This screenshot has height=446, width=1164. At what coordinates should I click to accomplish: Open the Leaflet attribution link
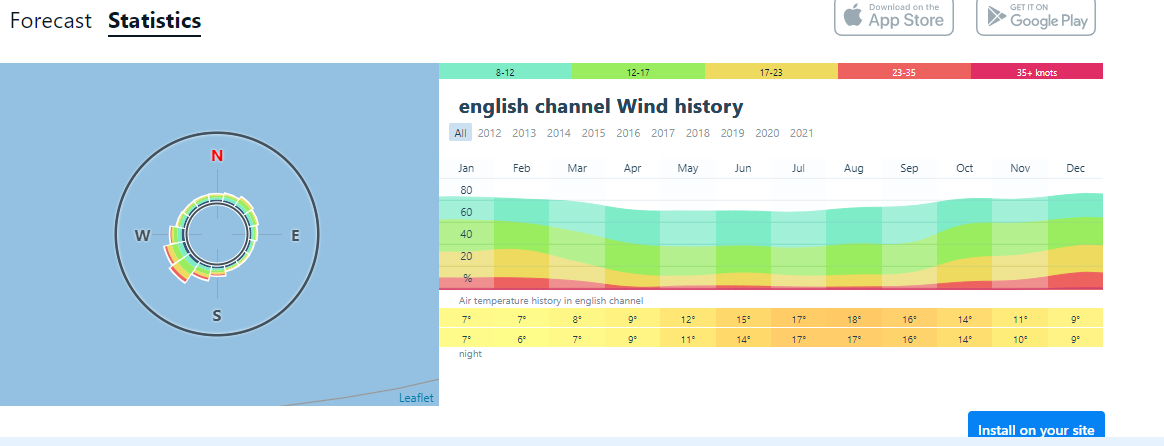click(x=417, y=398)
